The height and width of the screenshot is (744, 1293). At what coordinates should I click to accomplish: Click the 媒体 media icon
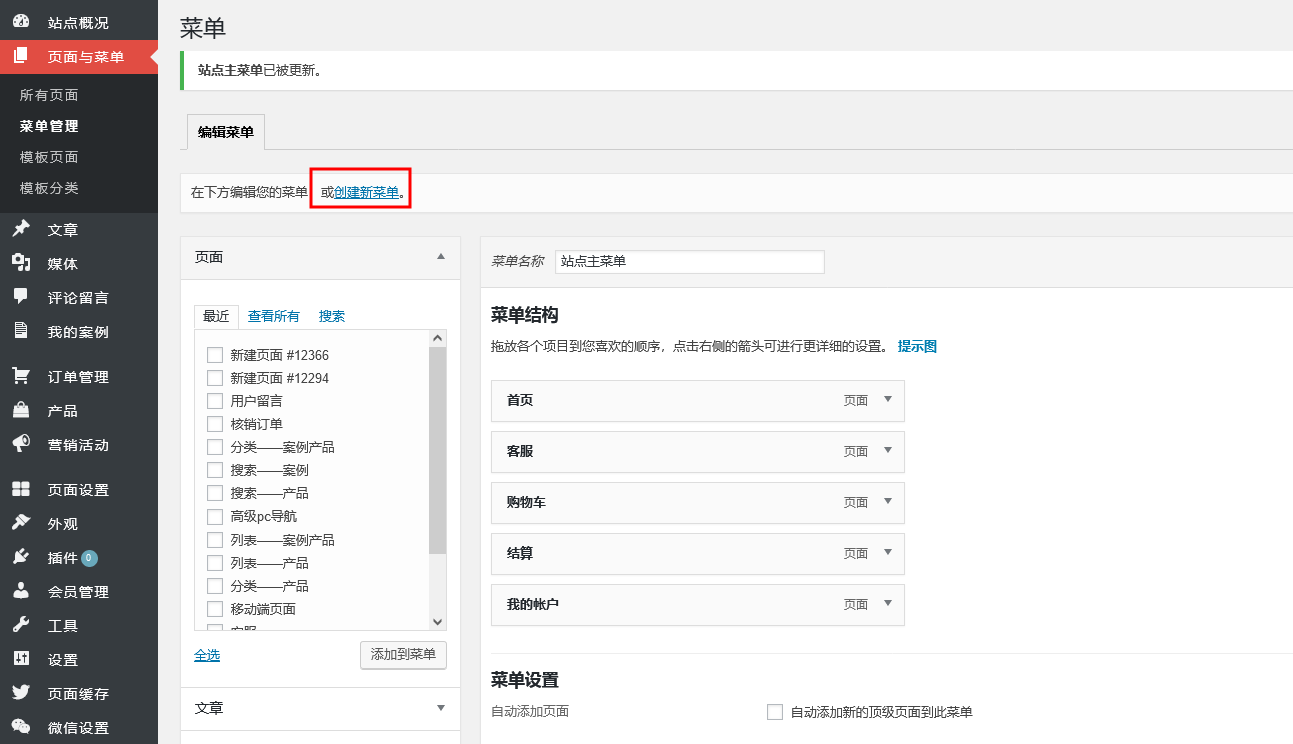(x=21, y=263)
